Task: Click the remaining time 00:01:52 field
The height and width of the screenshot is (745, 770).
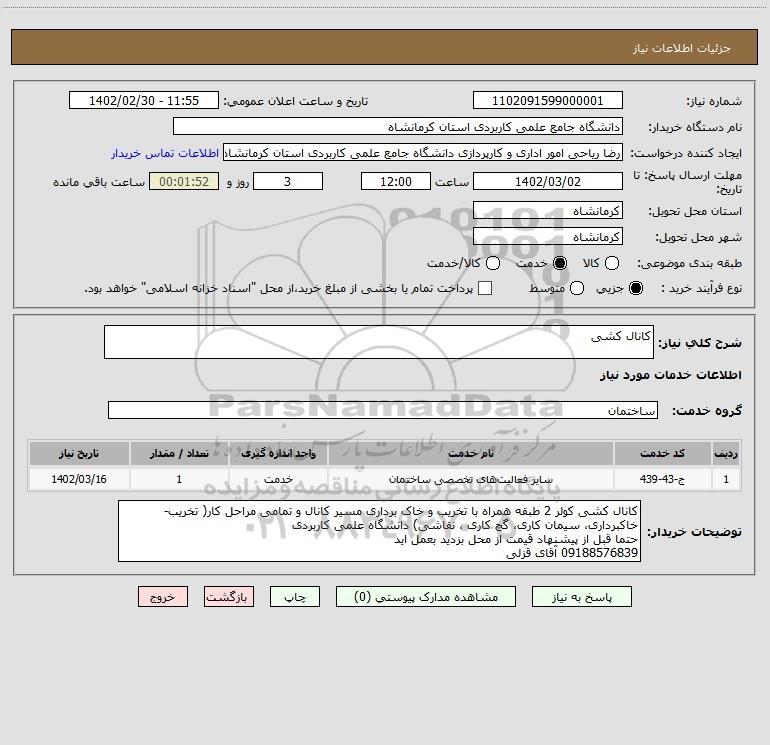Action: (x=184, y=181)
